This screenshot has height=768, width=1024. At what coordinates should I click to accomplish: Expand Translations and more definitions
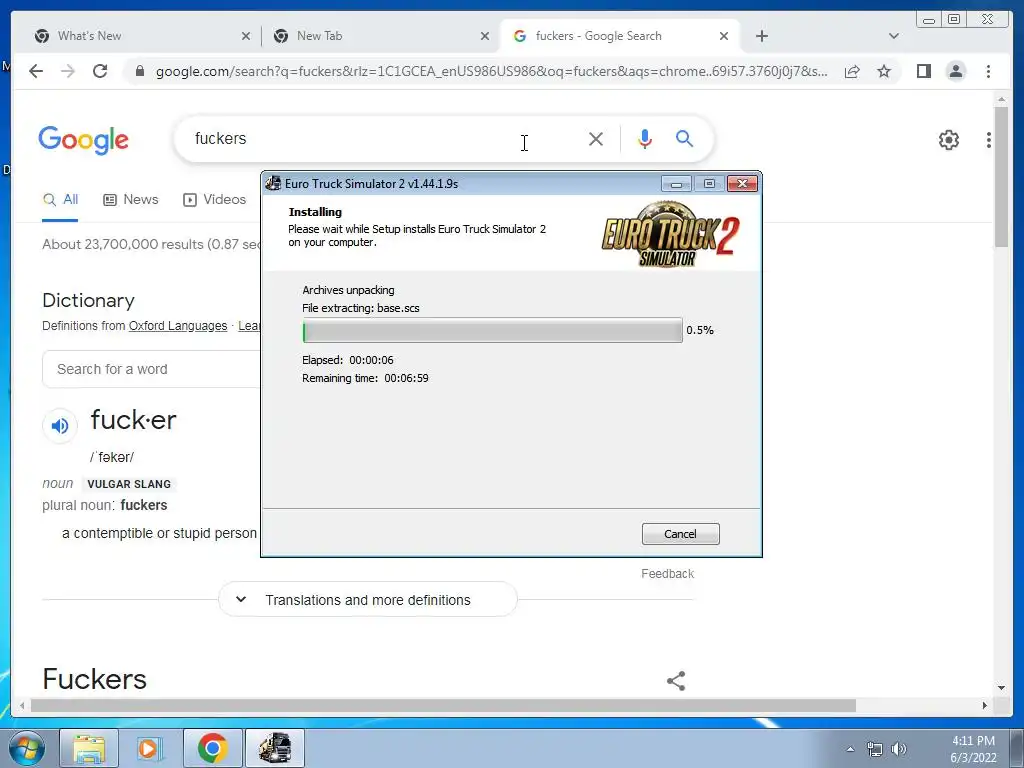coord(368,600)
